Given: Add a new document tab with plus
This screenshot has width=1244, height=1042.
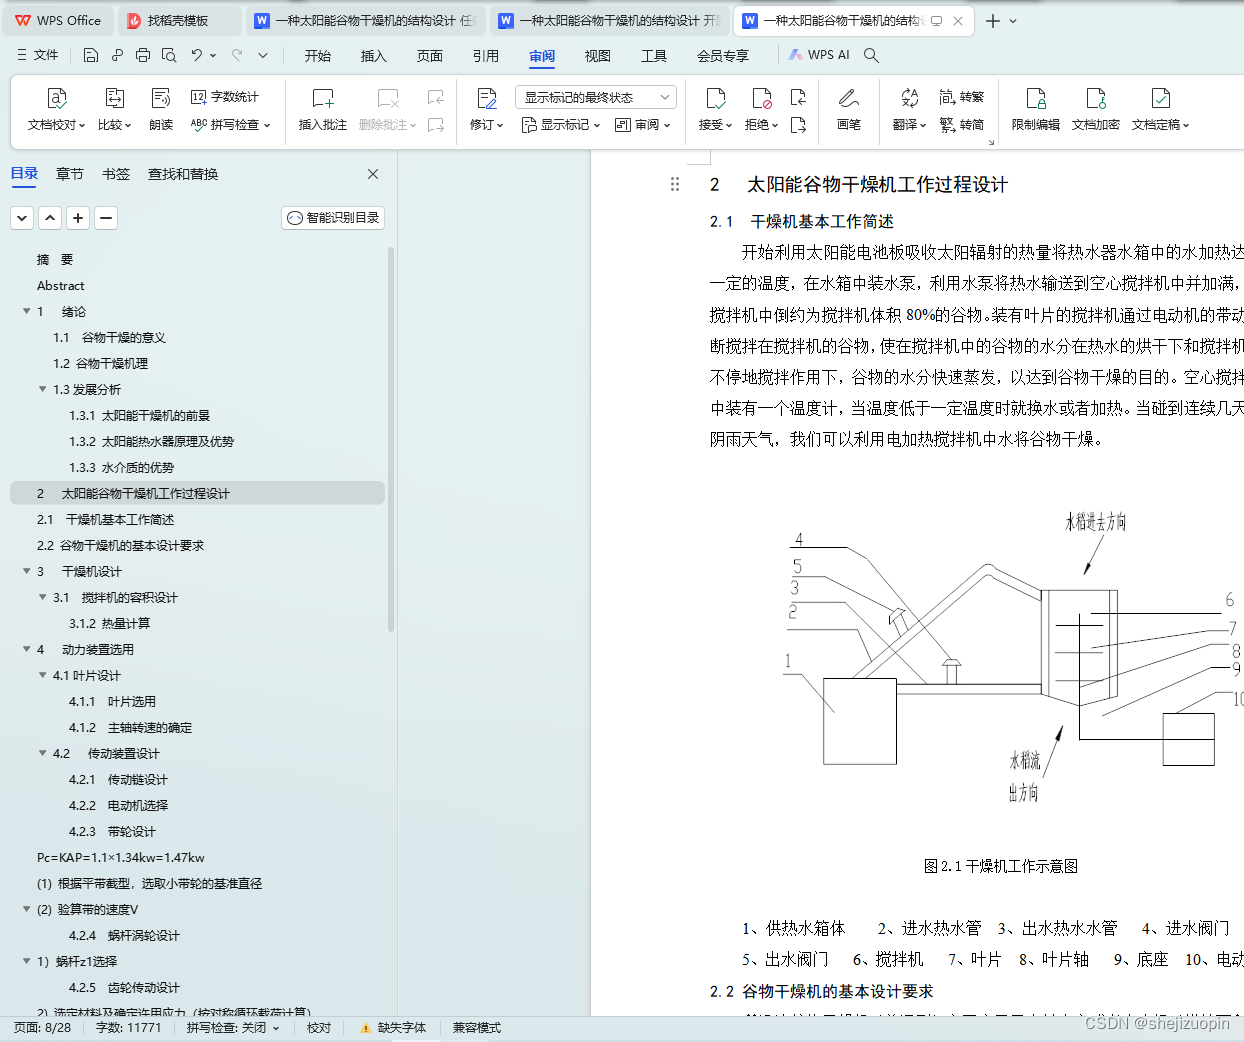Looking at the screenshot, I should pos(992,20).
